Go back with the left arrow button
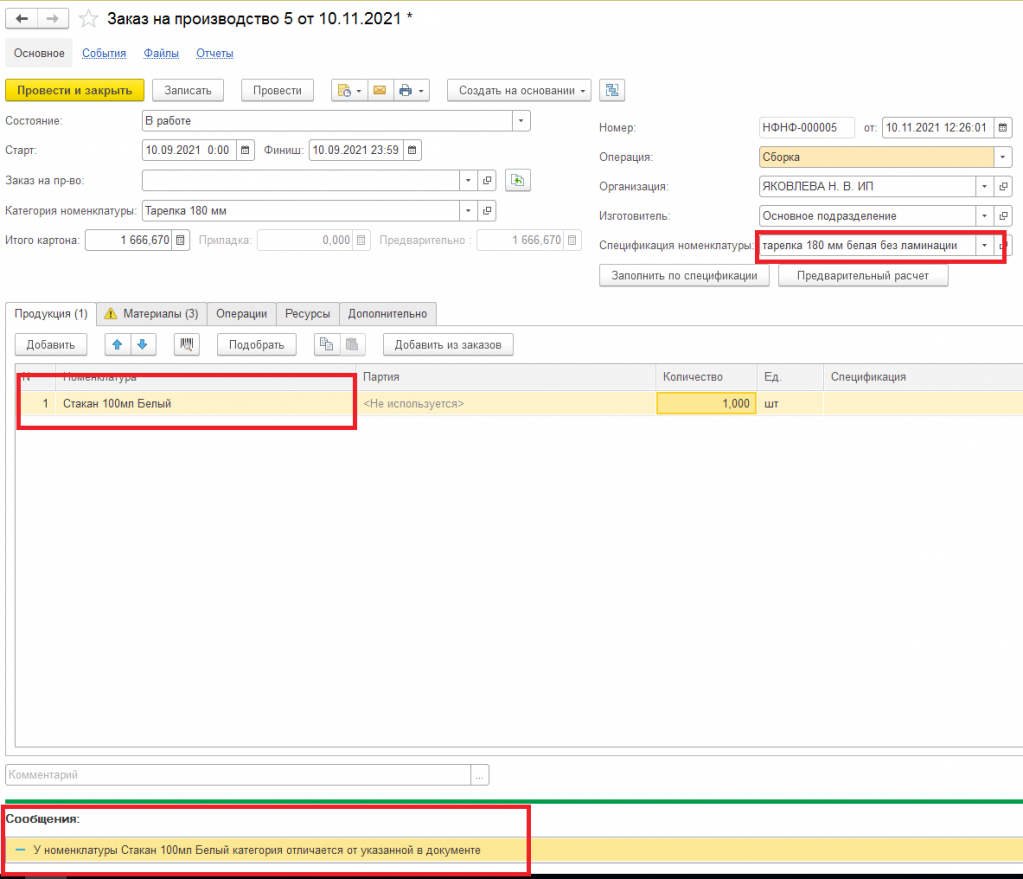Viewport: 1023px width, 879px height. click(22, 19)
